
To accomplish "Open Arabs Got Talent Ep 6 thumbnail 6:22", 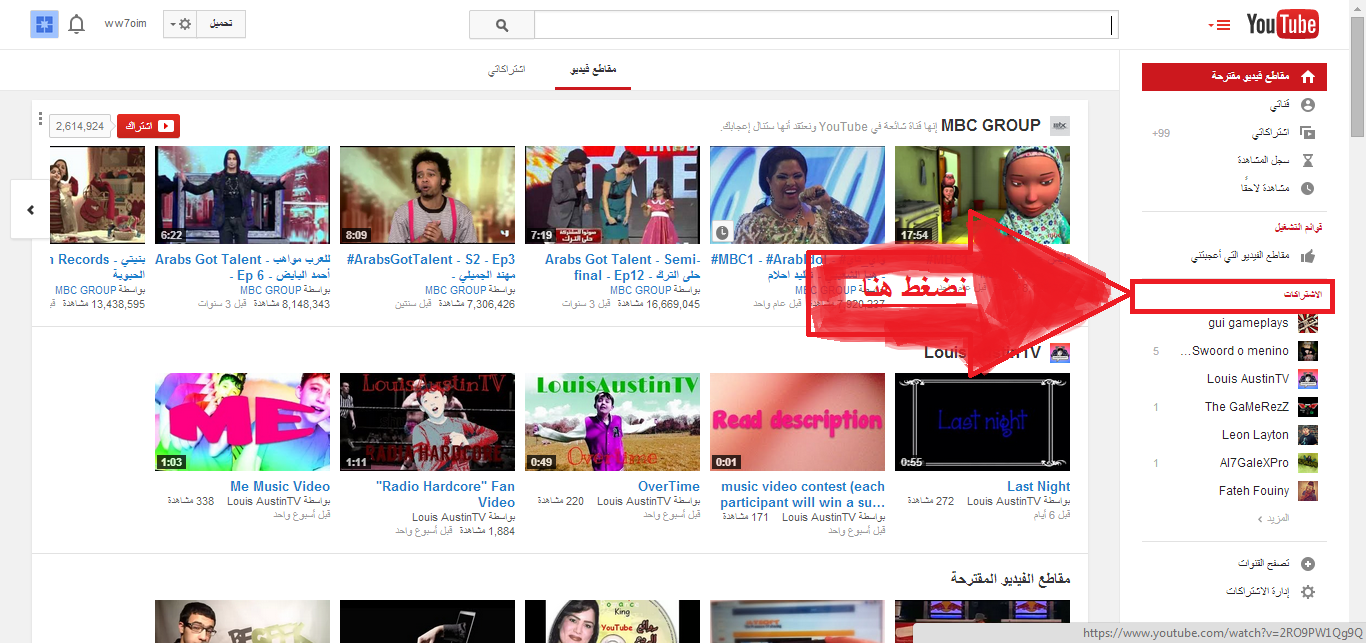I will coord(242,195).
